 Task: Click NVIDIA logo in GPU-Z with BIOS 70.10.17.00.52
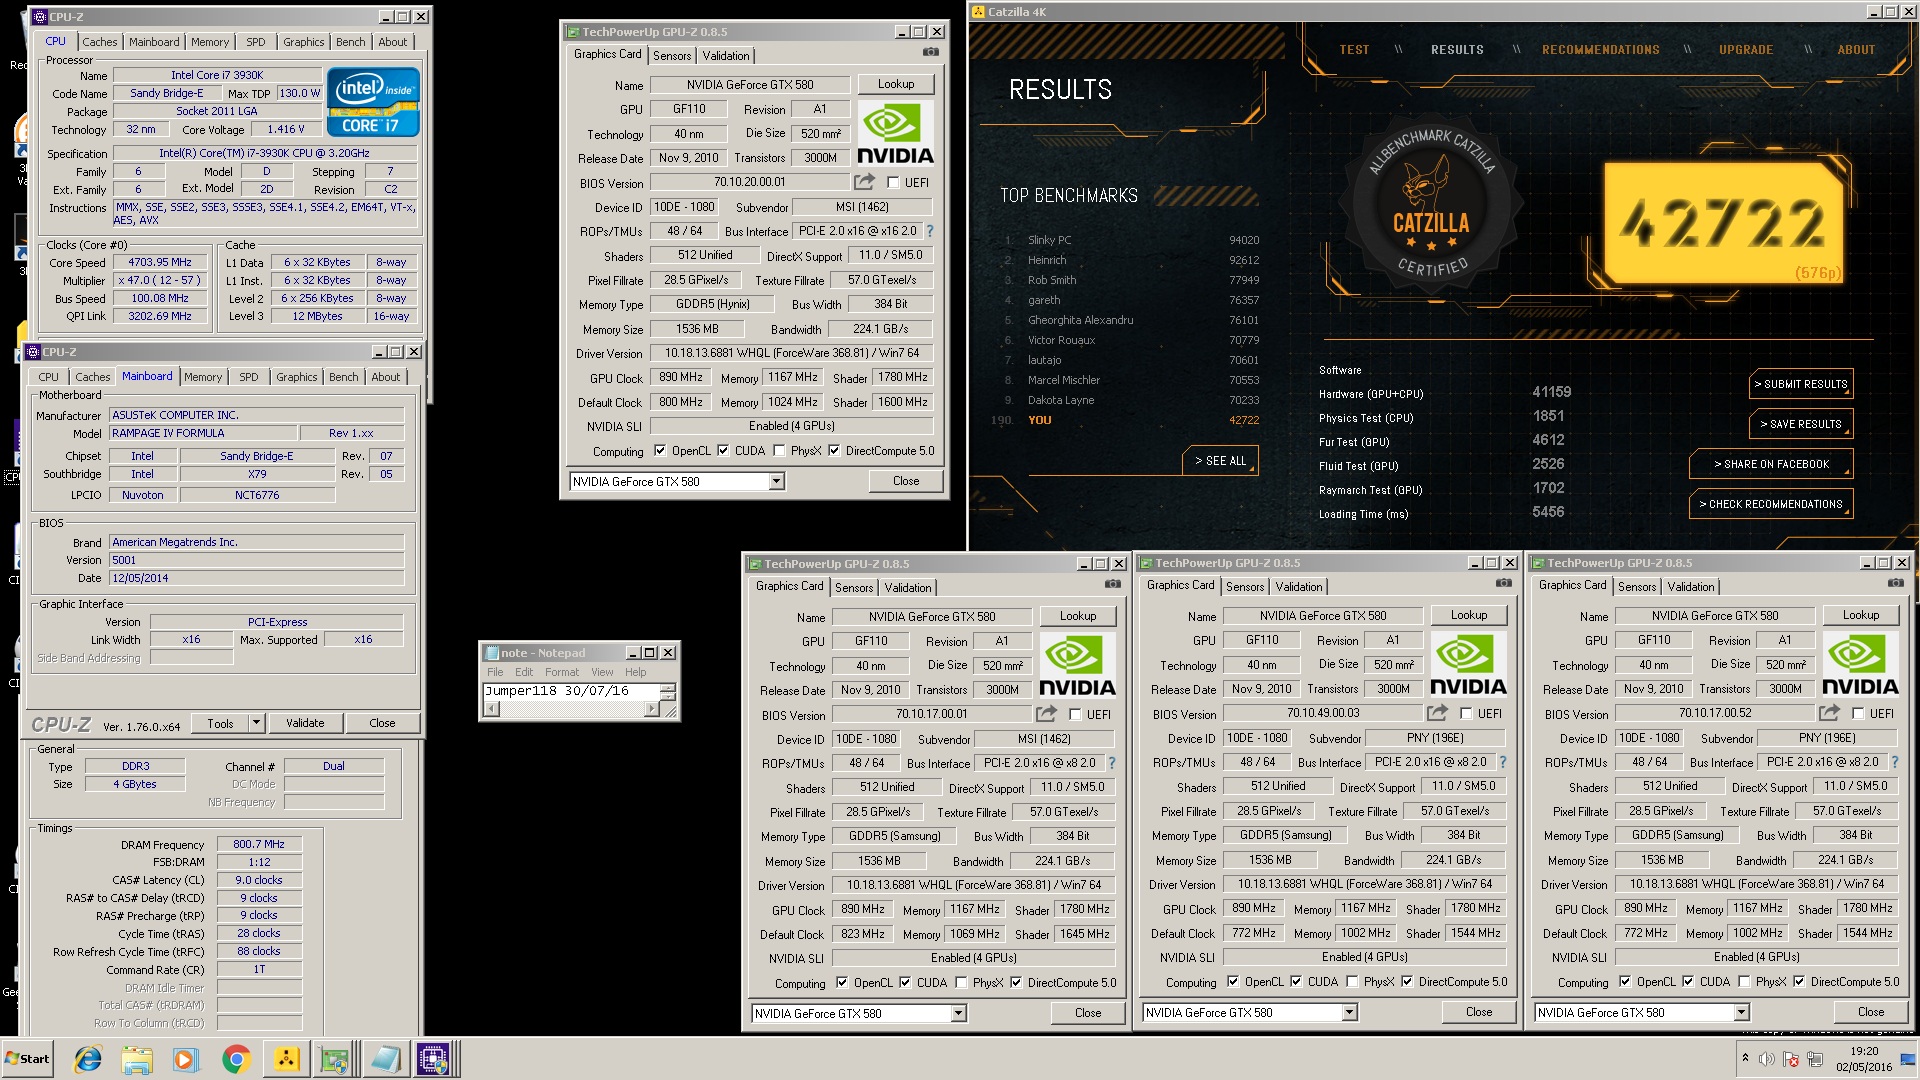tap(1860, 664)
